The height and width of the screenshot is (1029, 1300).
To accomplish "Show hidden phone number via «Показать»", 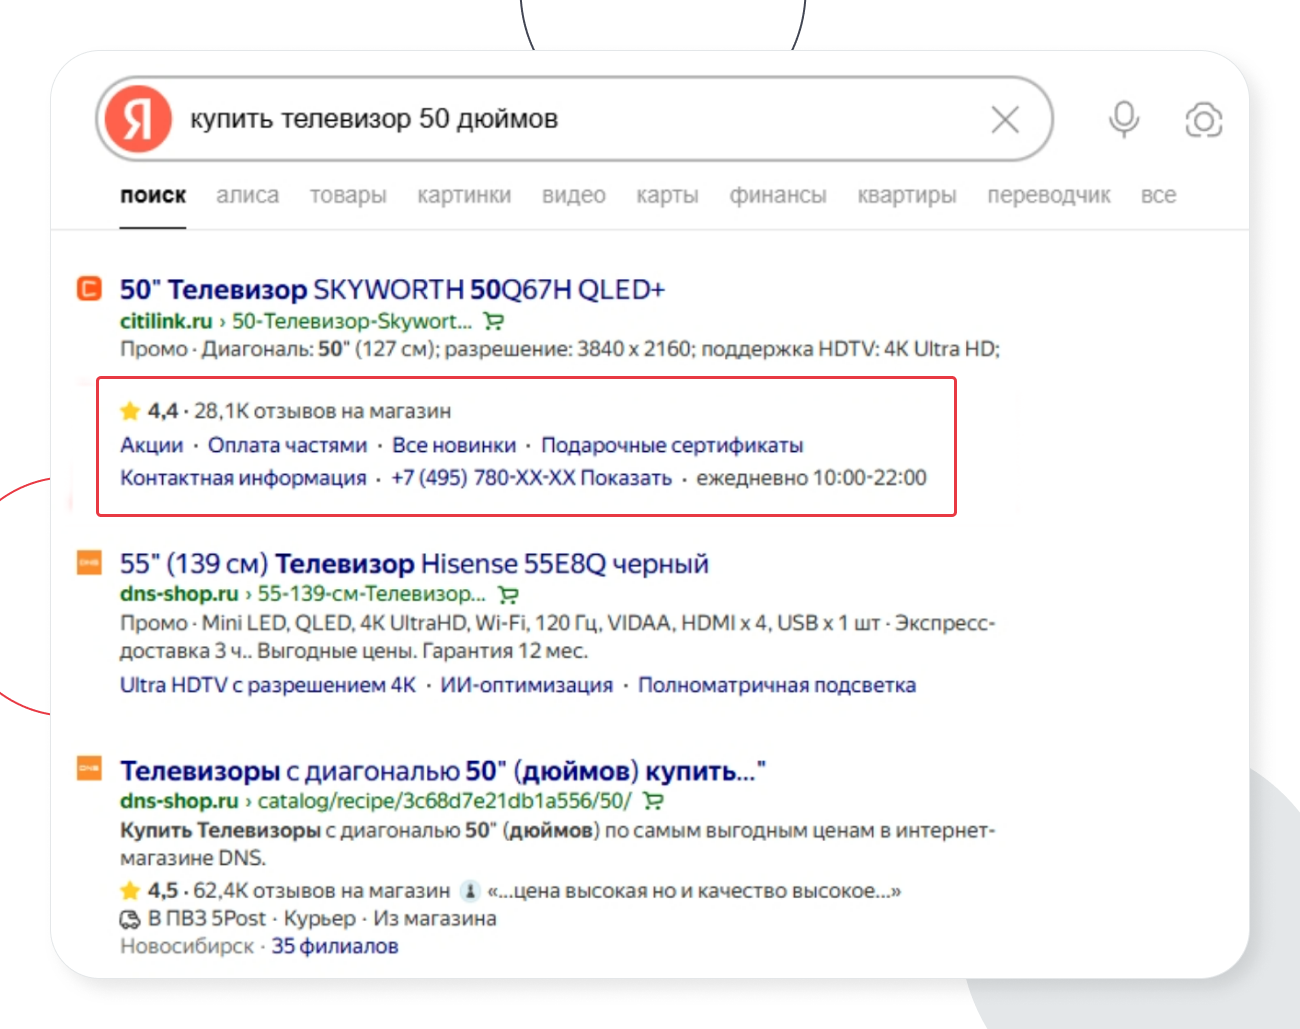I will (x=626, y=478).
